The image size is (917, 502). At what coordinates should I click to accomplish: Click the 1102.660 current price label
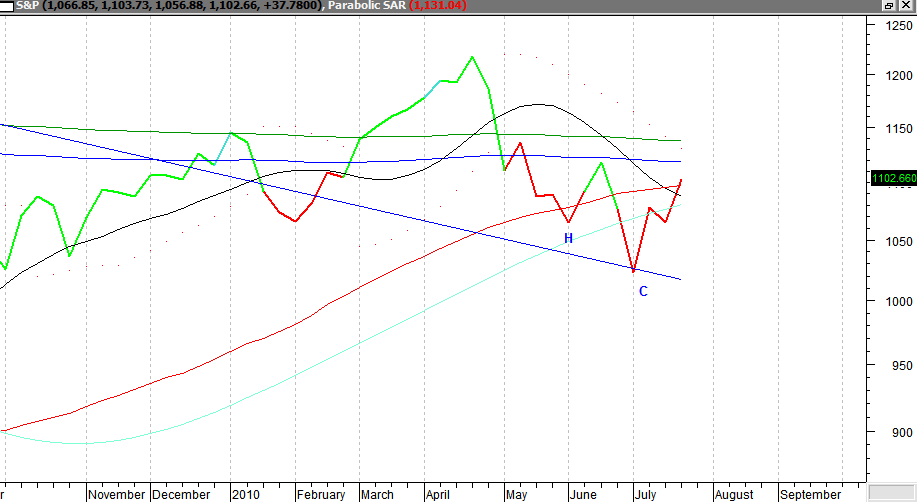(894, 178)
